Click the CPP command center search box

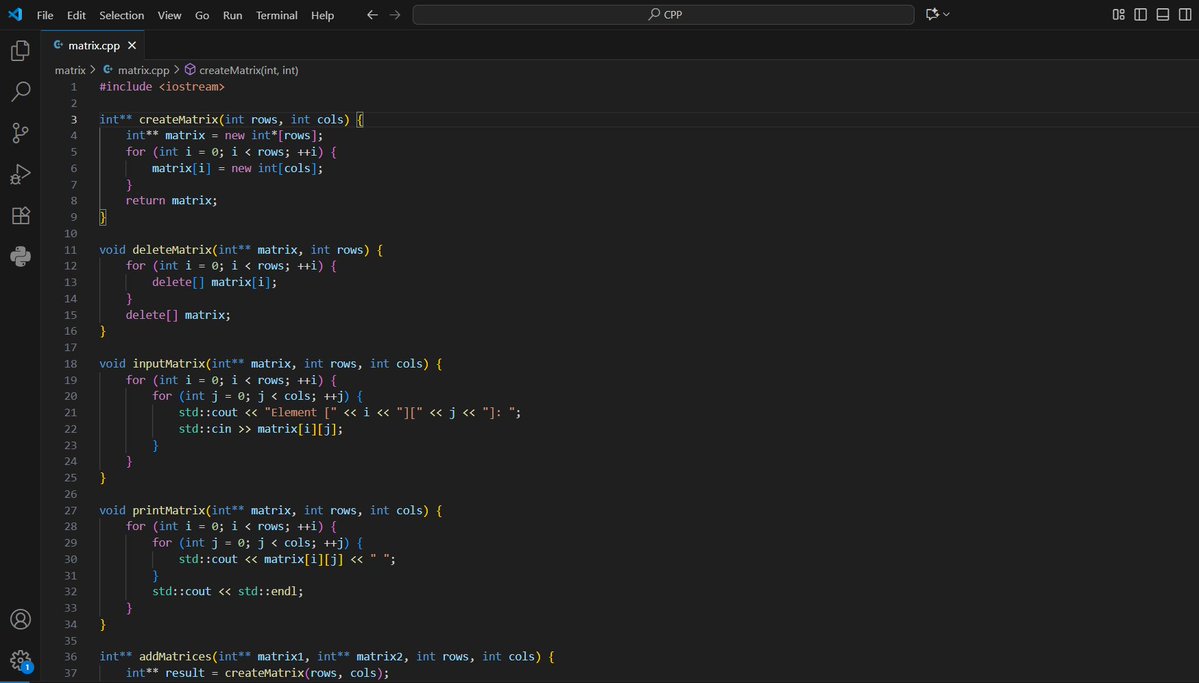point(663,15)
